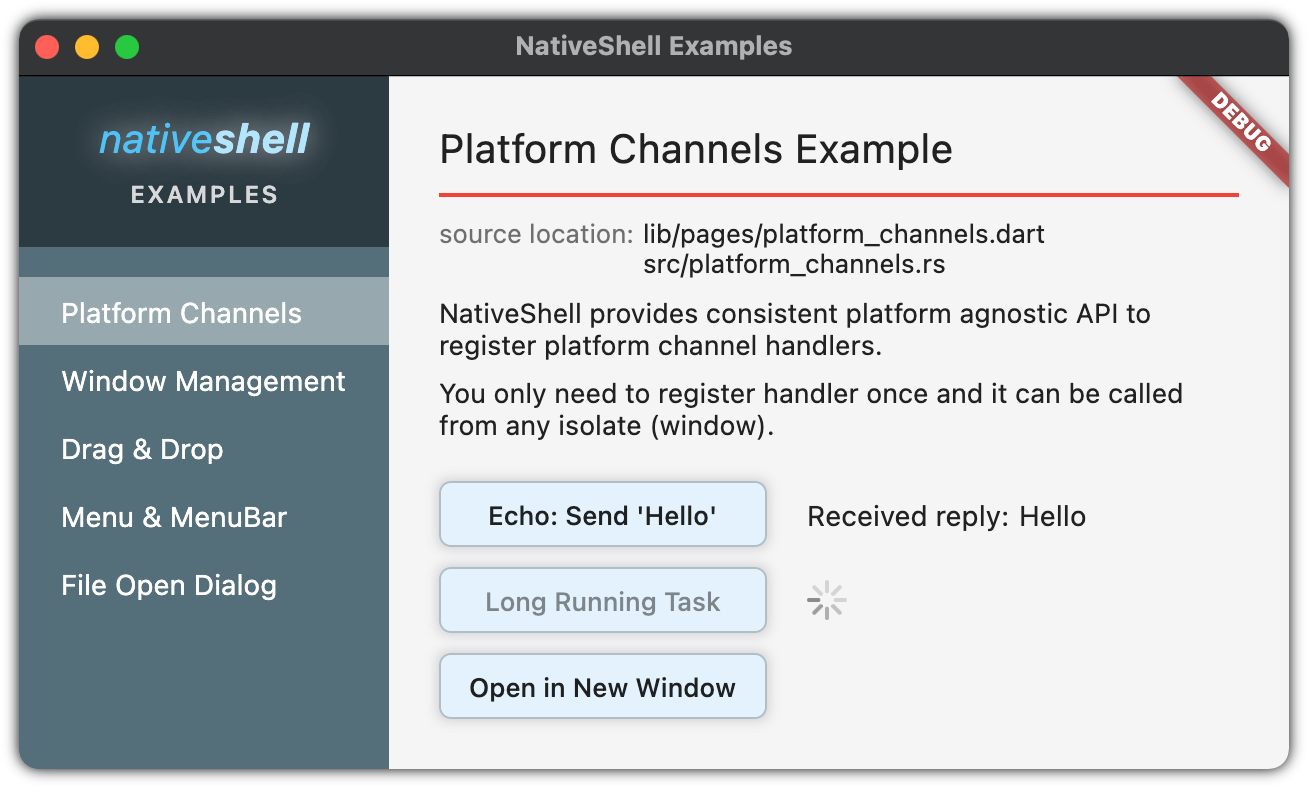Select Platform Channels in the sidebar
The width and height of the screenshot is (1308, 788).
click(182, 313)
